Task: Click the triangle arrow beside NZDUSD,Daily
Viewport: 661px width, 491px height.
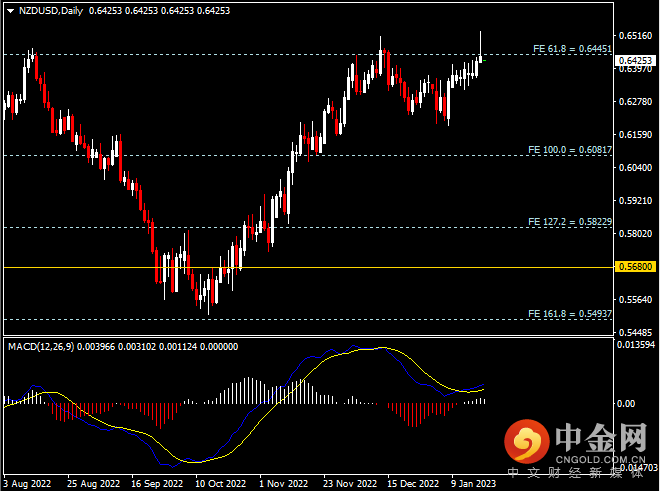Action: click(8, 10)
